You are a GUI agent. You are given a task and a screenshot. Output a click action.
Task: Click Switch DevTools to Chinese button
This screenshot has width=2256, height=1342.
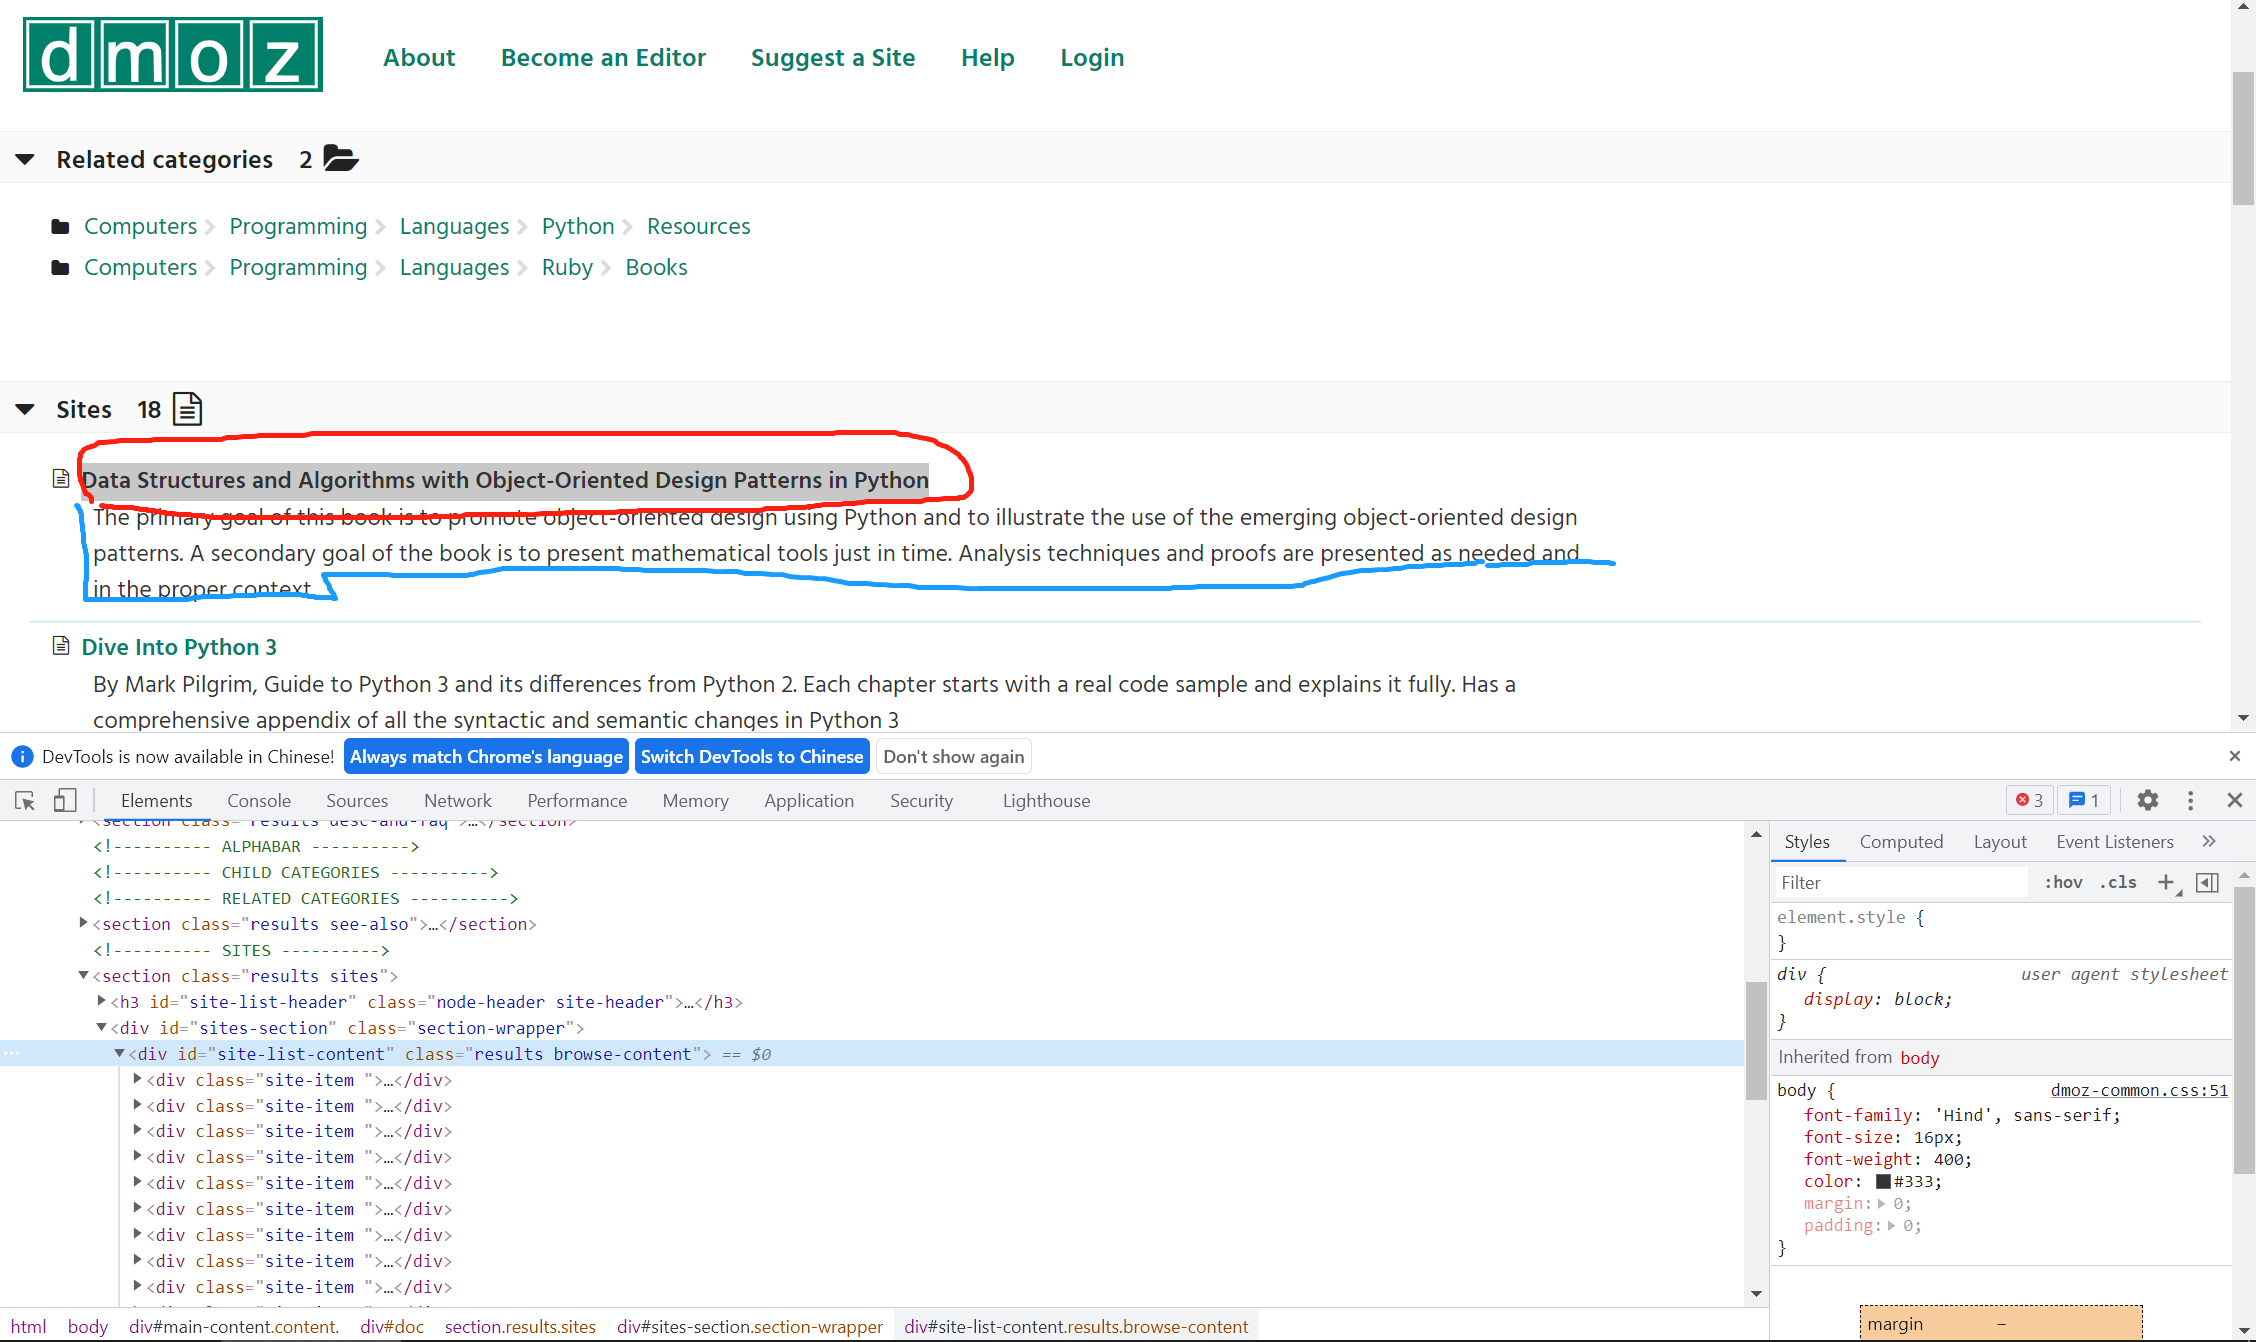click(752, 757)
